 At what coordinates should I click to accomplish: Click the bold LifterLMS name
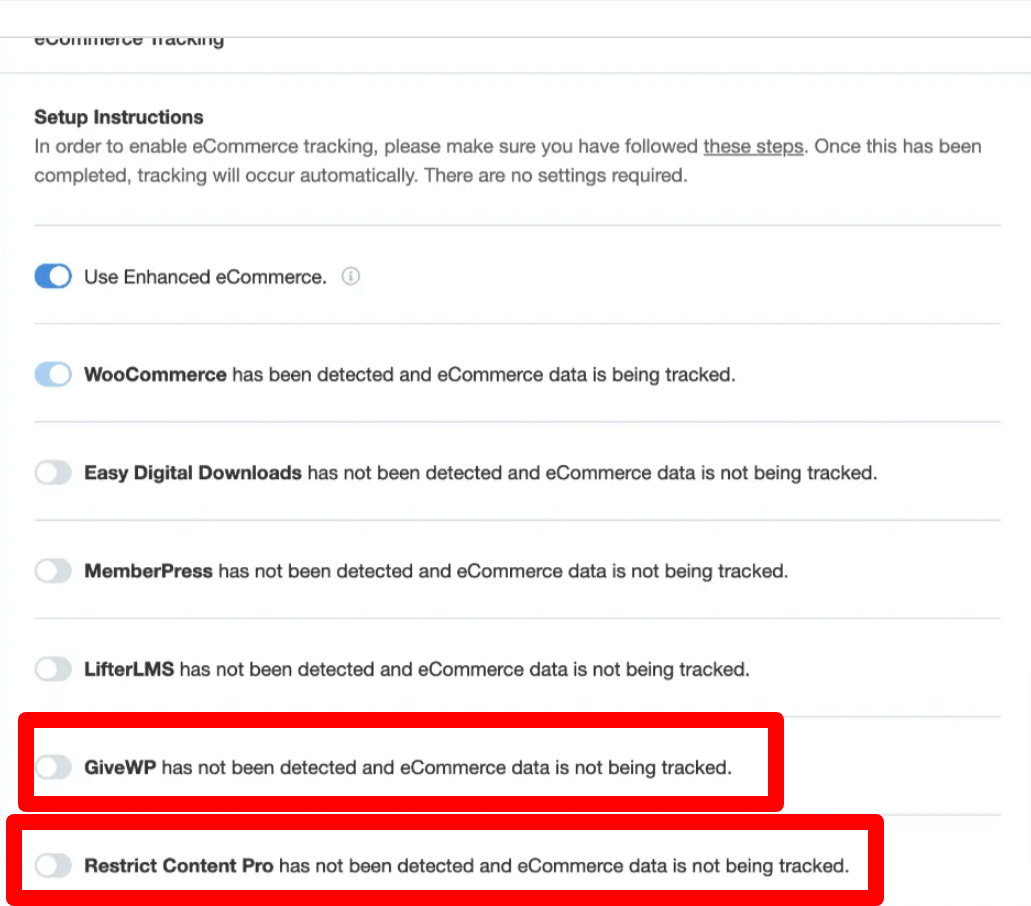(x=129, y=669)
